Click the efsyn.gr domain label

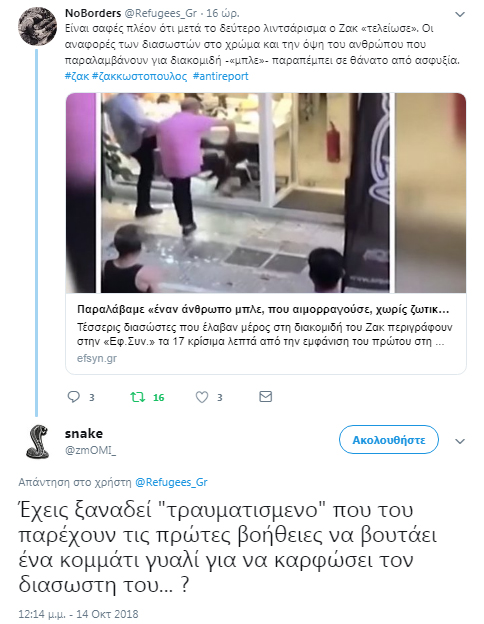pos(97,358)
